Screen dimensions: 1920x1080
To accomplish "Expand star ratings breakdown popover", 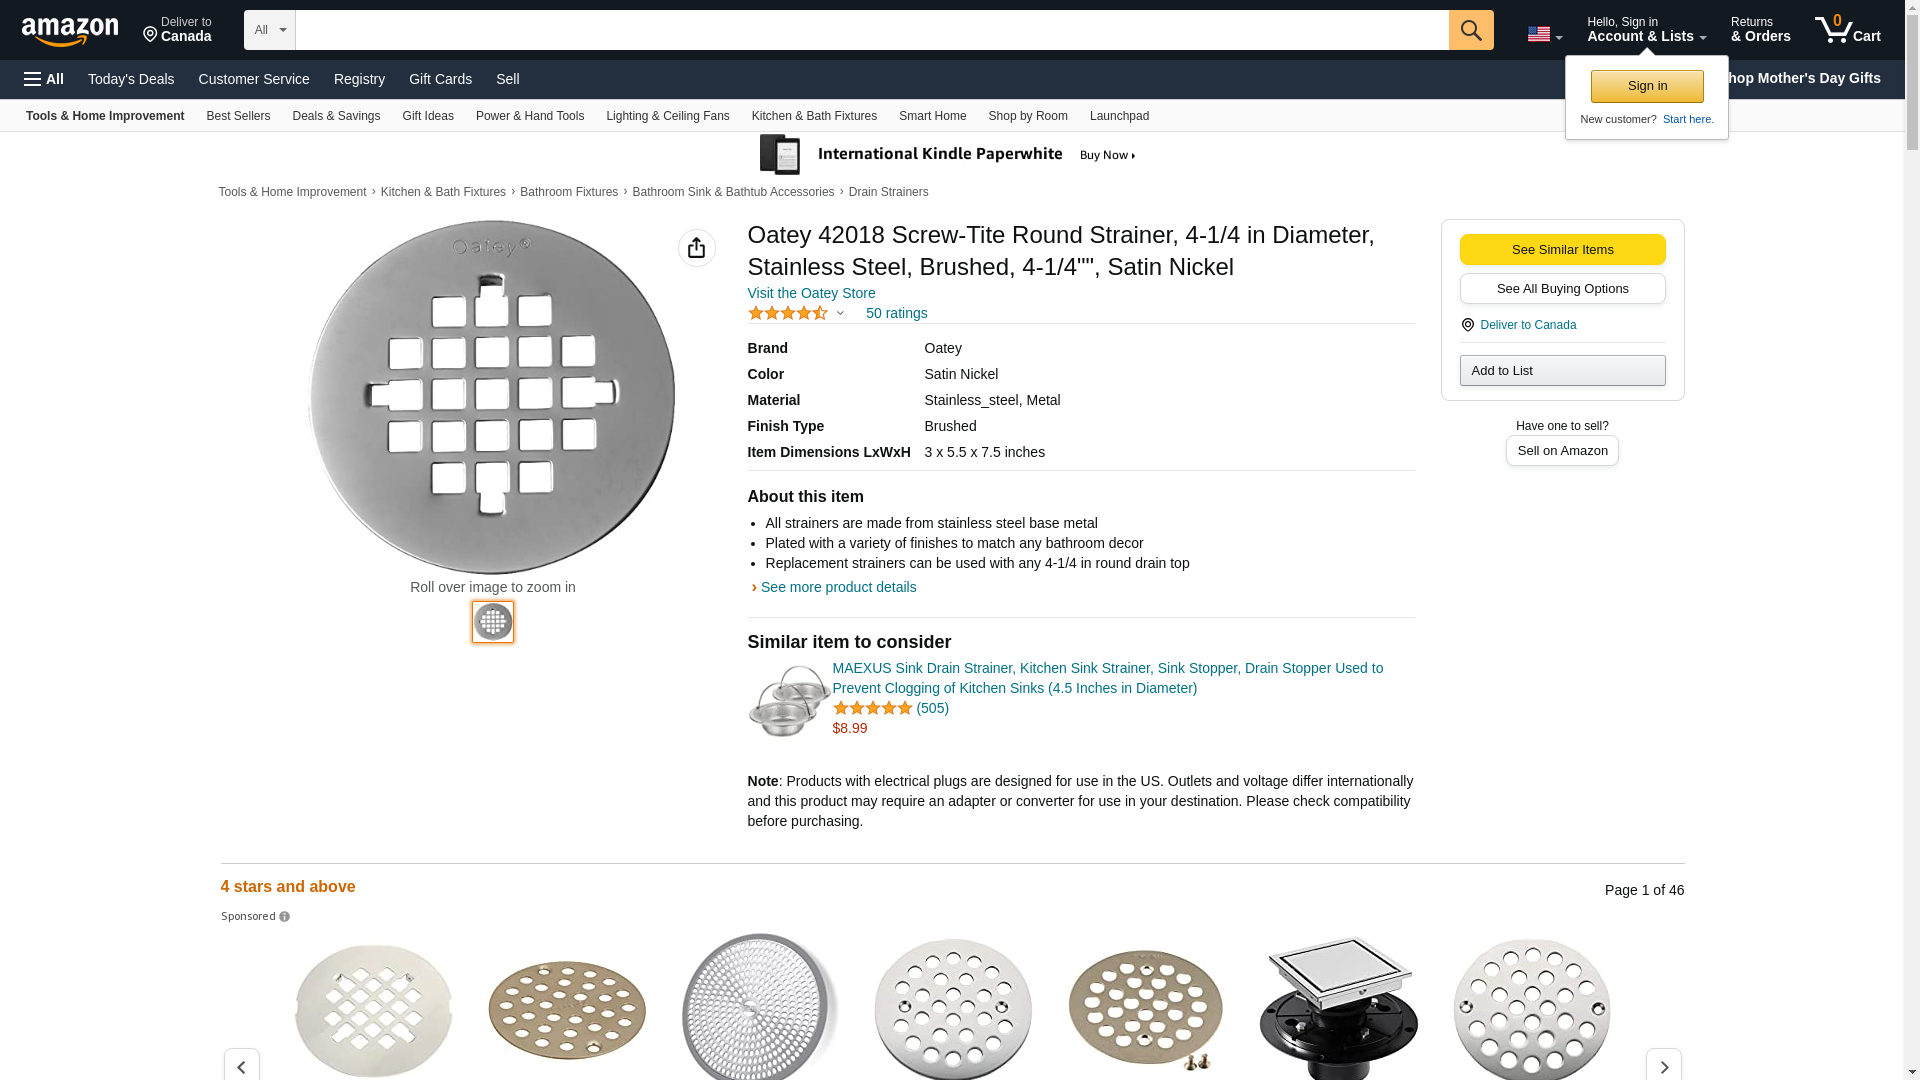I will coord(840,313).
